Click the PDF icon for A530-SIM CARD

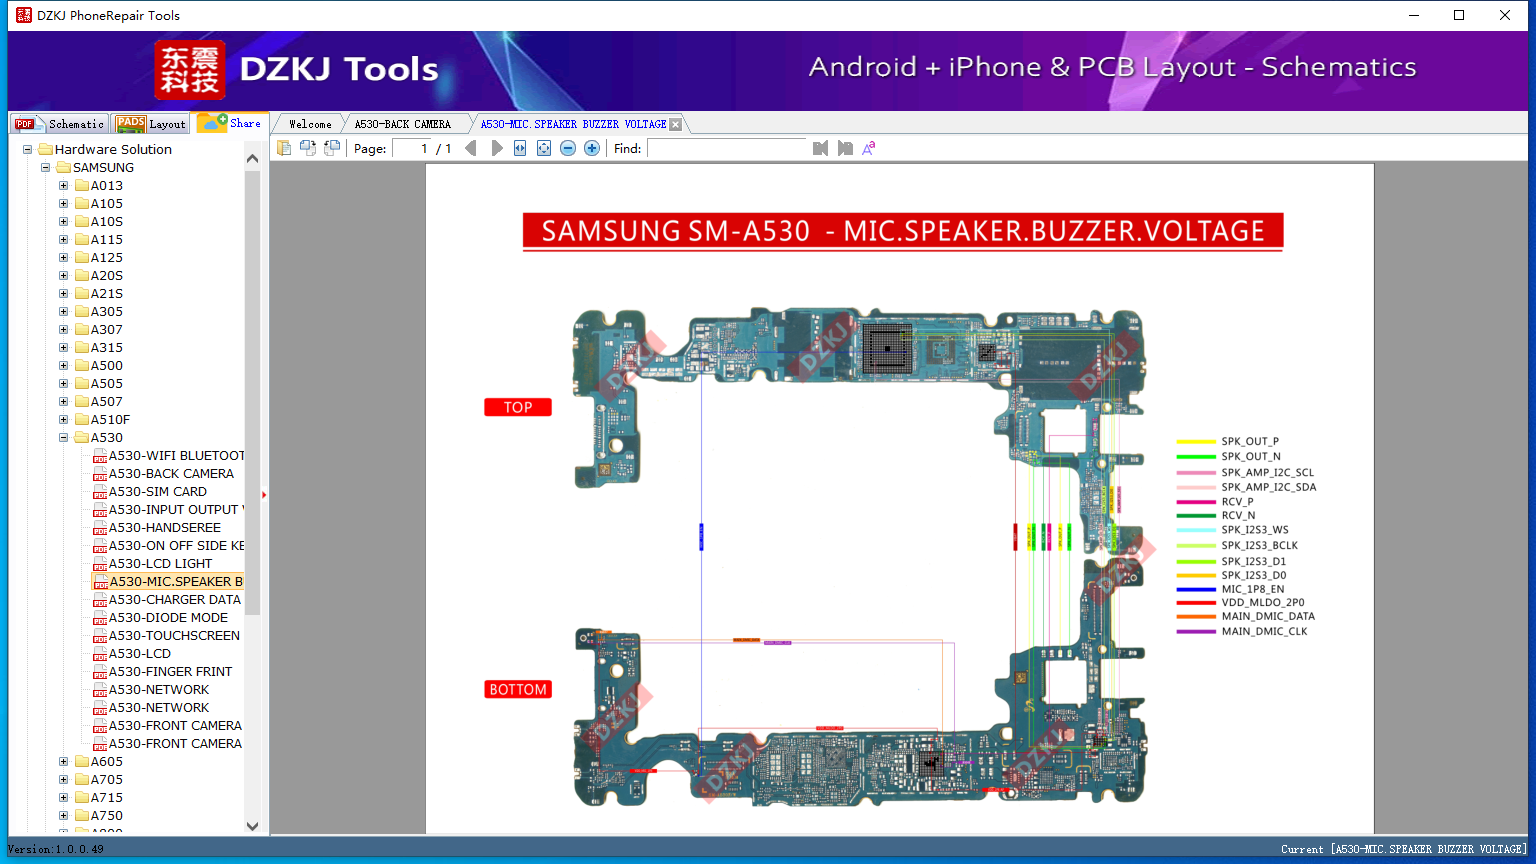pyautogui.click(x=100, y=492)
